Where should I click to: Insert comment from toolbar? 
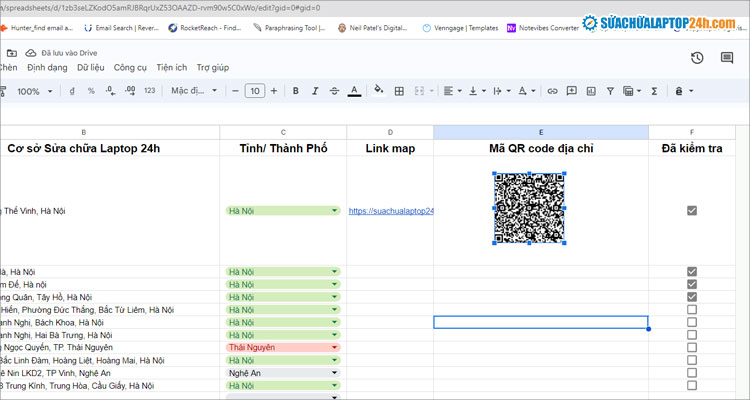572,90
